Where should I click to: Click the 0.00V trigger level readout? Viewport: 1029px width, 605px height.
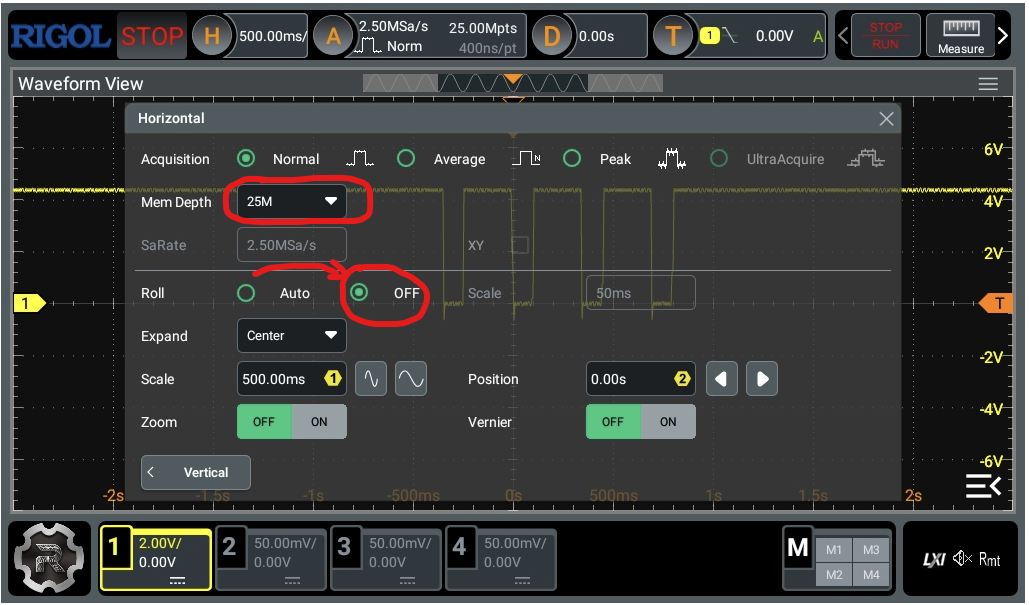pos(774,36)
